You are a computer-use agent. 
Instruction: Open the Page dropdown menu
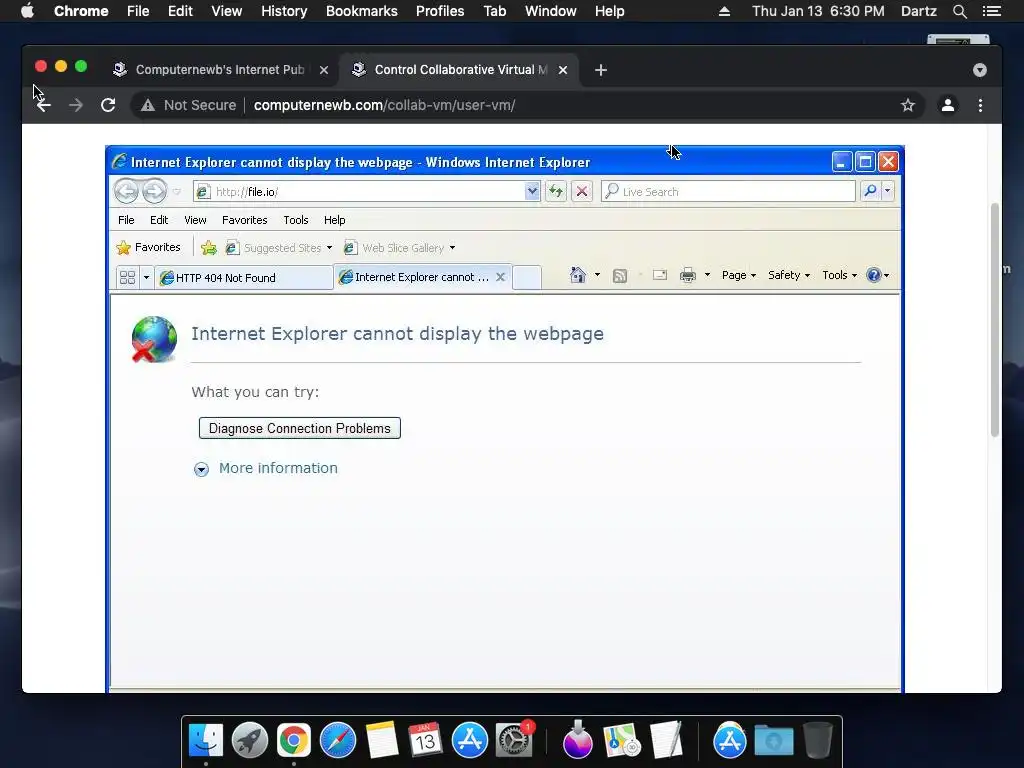click(x=739, y=275)
